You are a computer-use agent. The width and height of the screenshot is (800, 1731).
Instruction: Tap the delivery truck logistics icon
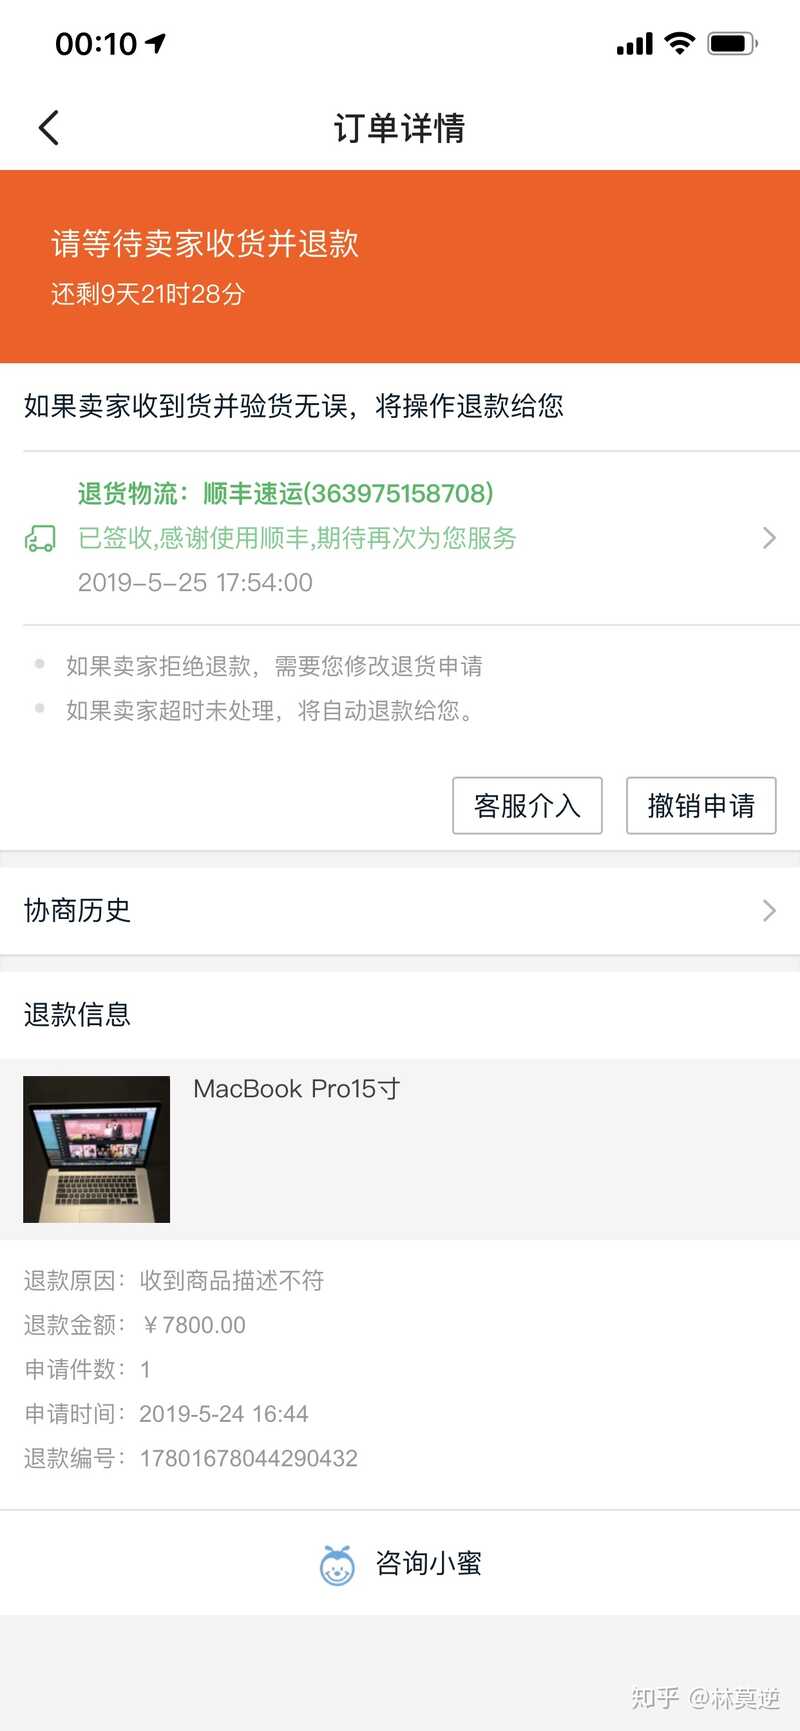point(40,539)
